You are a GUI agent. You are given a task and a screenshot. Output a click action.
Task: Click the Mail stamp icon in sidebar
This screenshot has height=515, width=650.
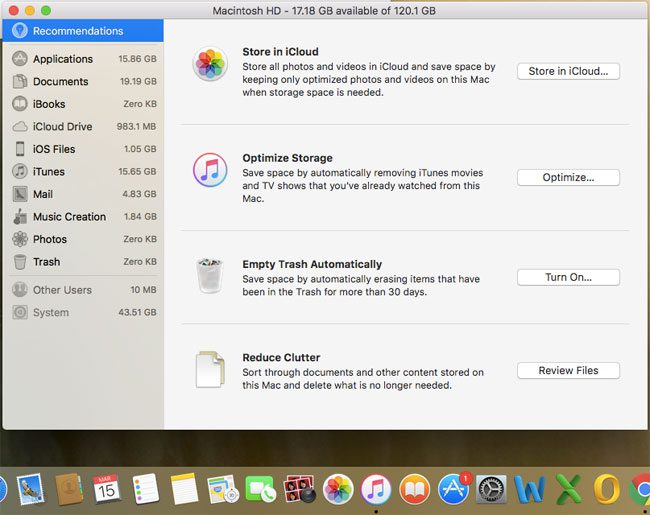[x=20, y=194]
